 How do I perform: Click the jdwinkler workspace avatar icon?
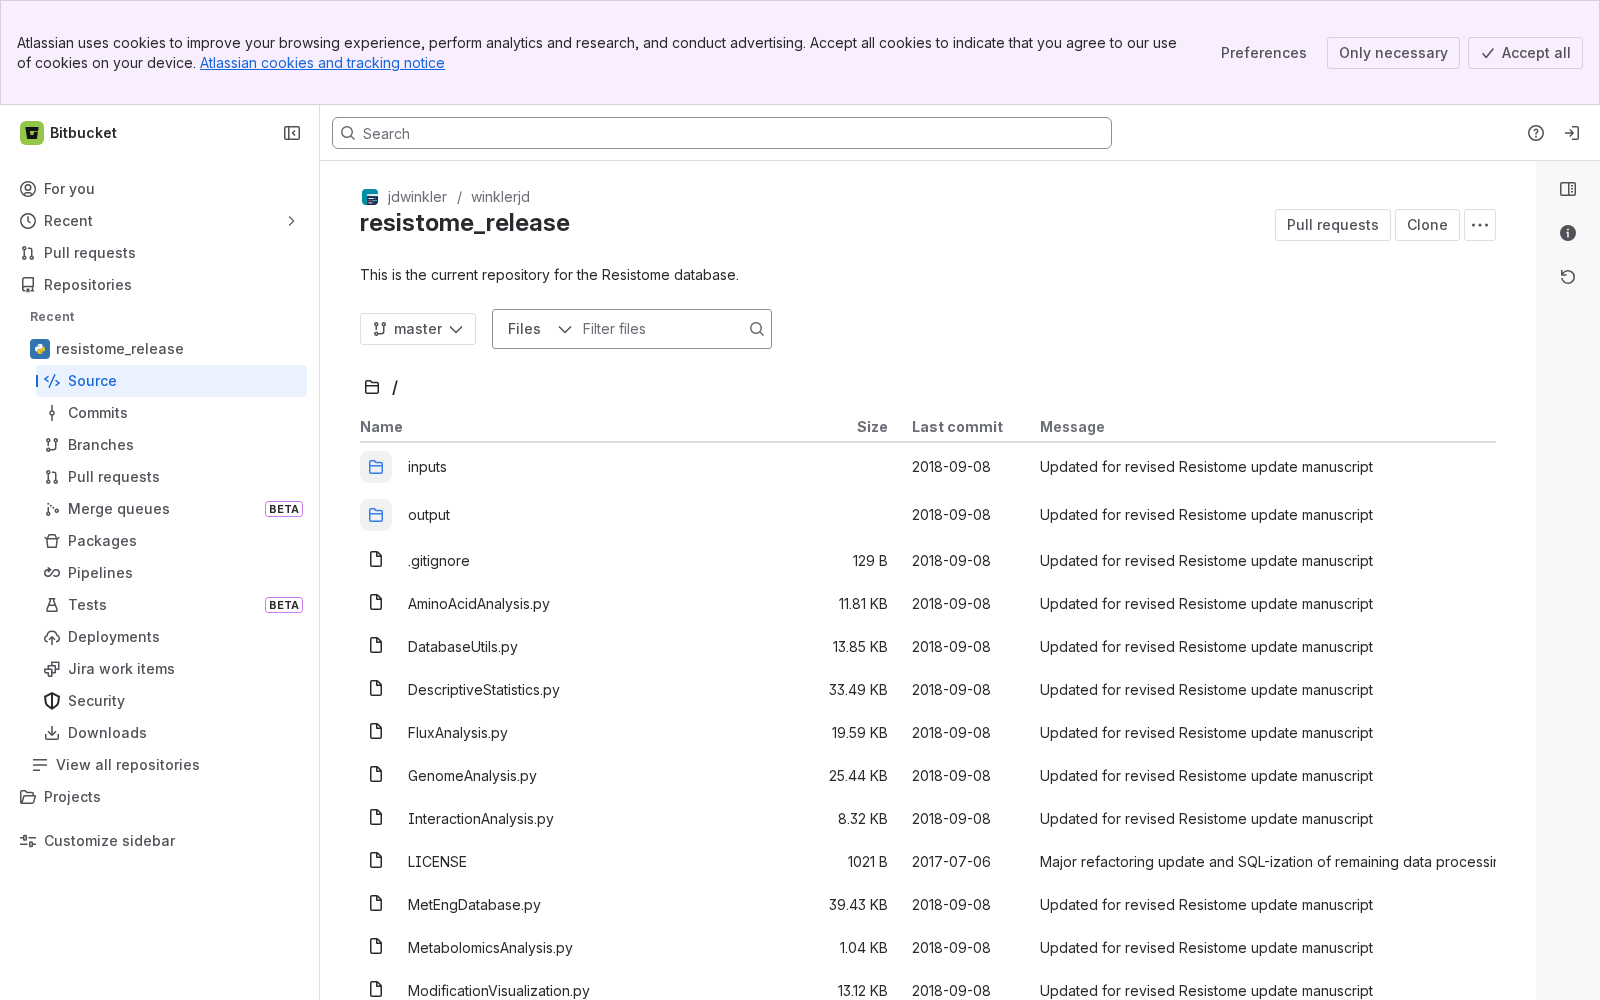[x=370, y=197]
